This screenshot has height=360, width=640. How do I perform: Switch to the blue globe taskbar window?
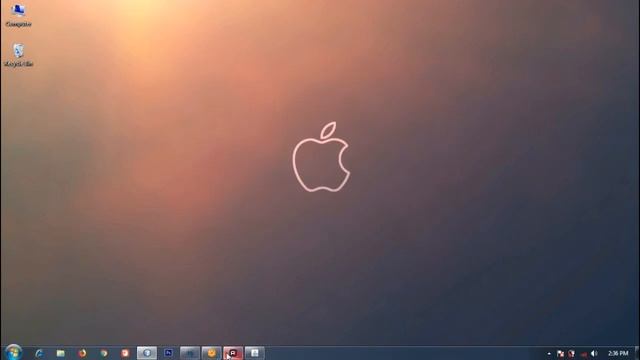pos(147,353)
